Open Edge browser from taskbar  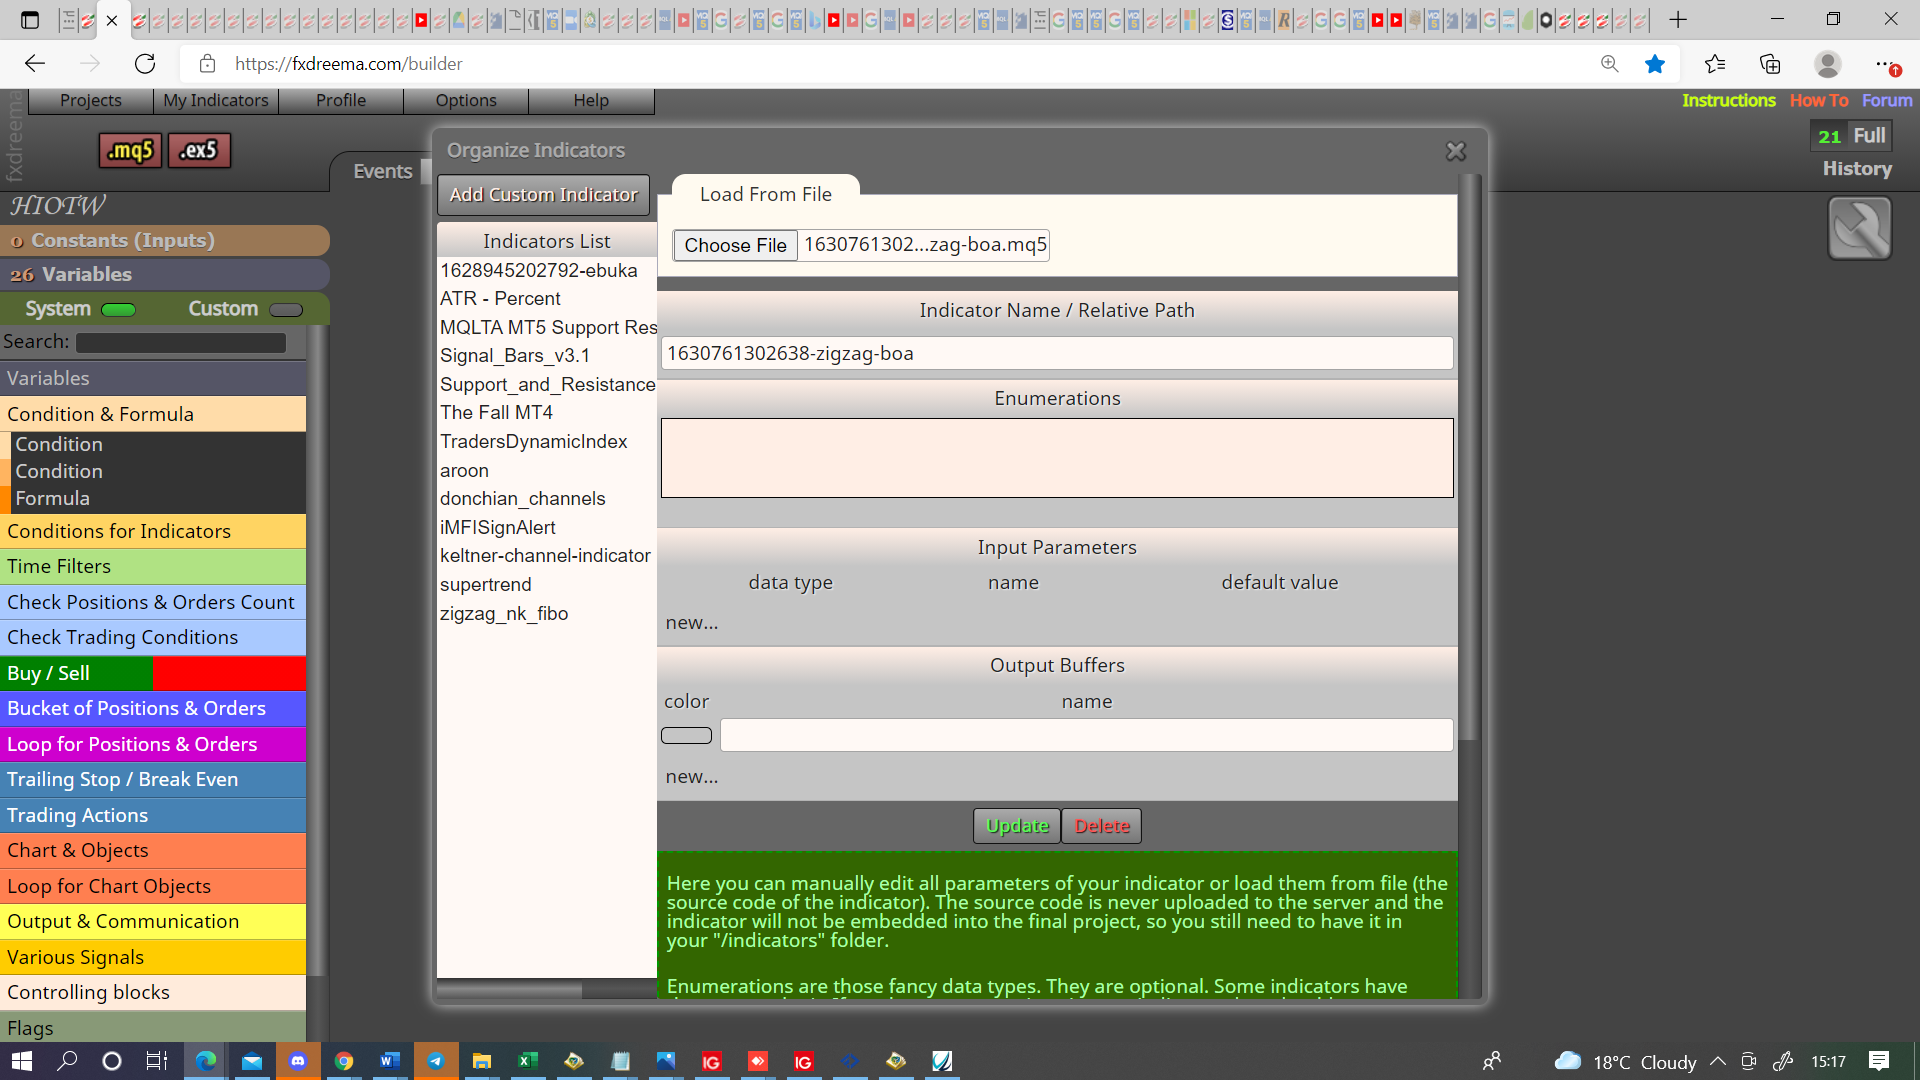click(206, 1061)
